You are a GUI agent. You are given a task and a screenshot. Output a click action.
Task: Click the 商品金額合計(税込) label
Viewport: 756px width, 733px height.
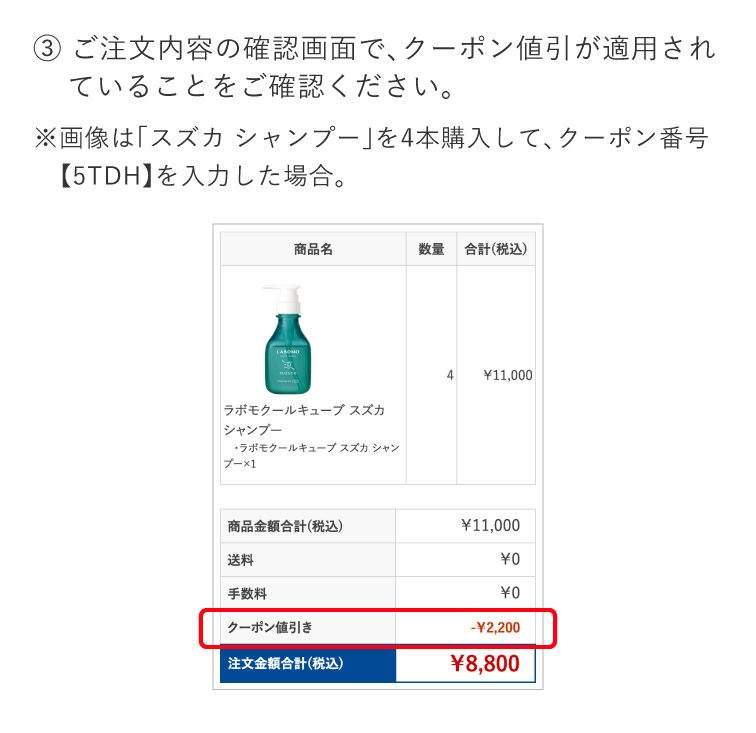point(285,526)
